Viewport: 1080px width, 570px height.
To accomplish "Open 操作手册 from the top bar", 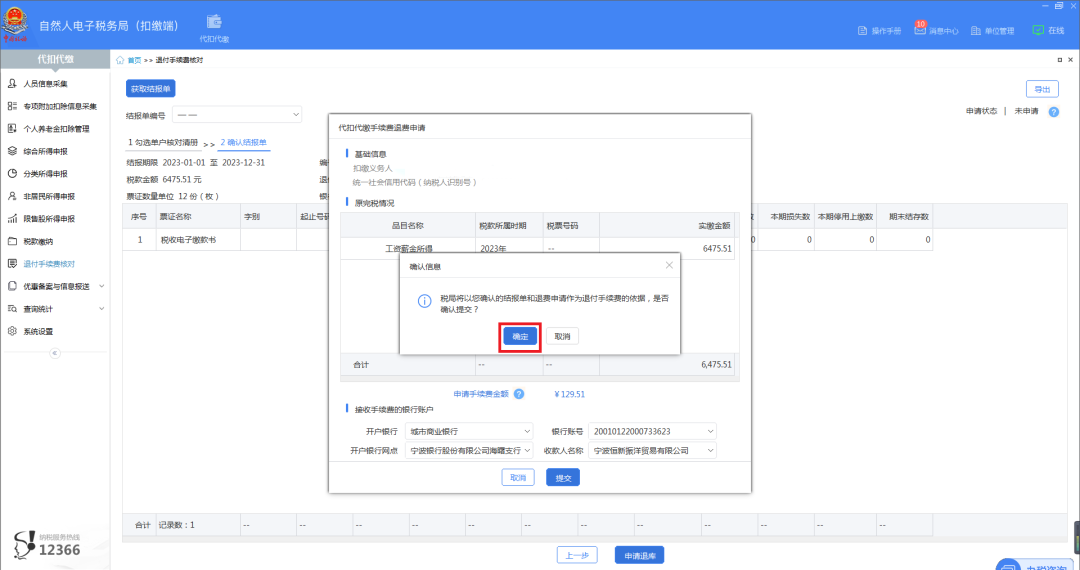I will 880,31.
